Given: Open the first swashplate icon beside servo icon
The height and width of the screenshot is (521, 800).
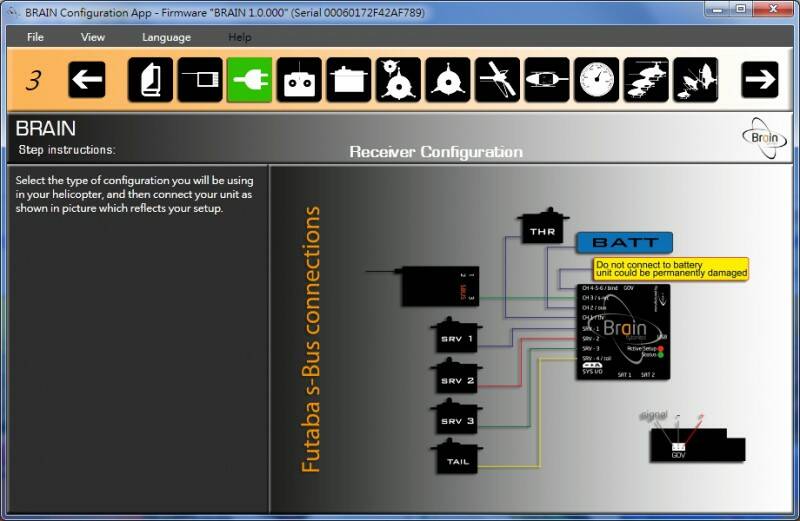Looking at the screenshot, I should 398,80.
